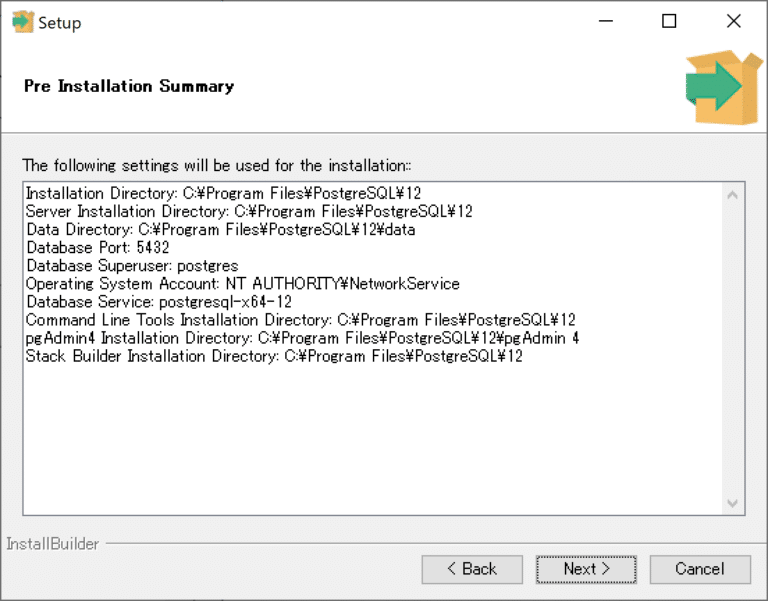Click the pgAdmin4 Installation Directory line
768x601 pixels.
pyautogui.click(x=302, y=338)
